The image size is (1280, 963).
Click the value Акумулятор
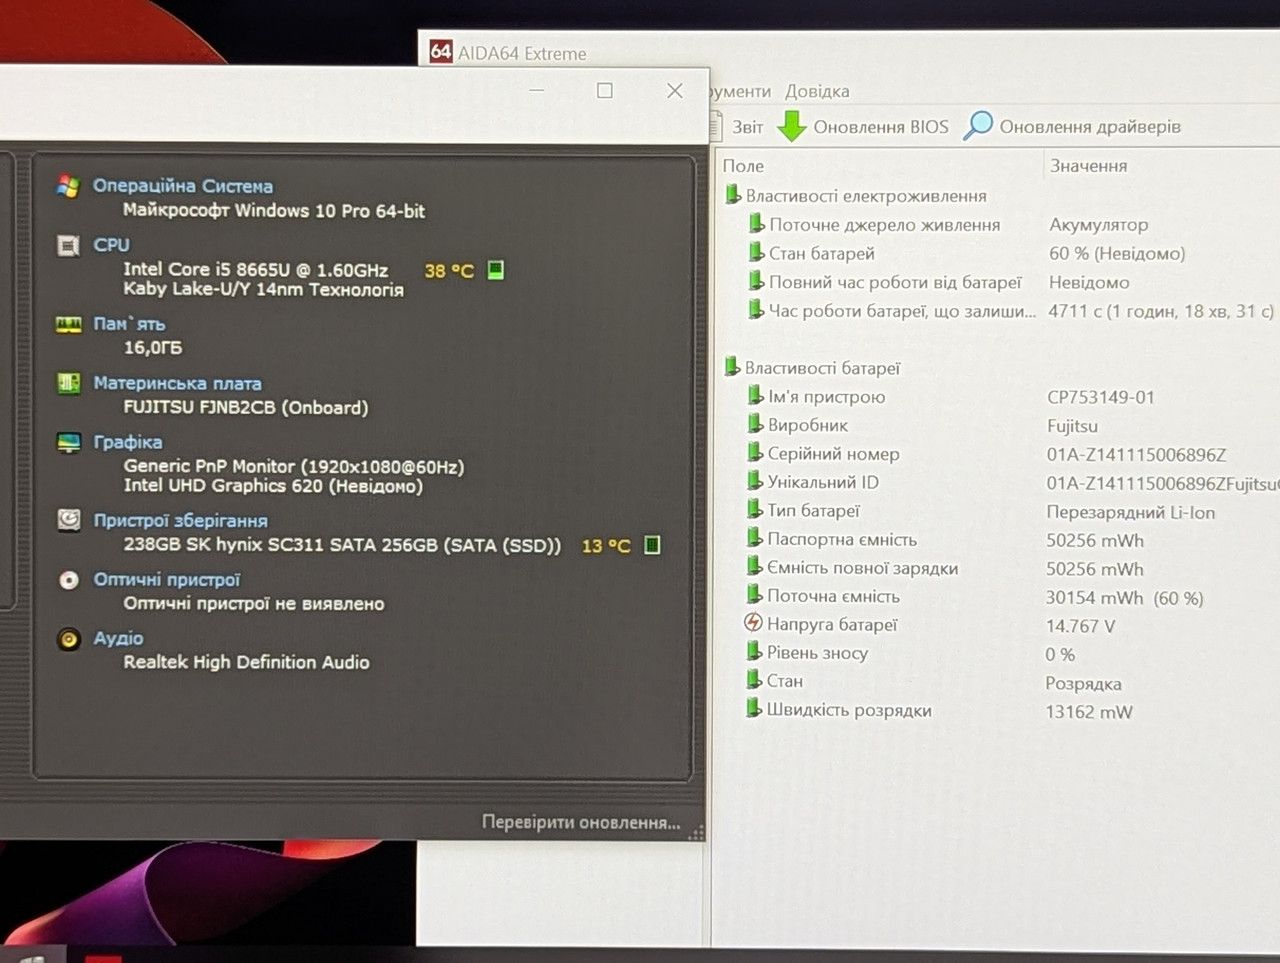[1099, 225]
